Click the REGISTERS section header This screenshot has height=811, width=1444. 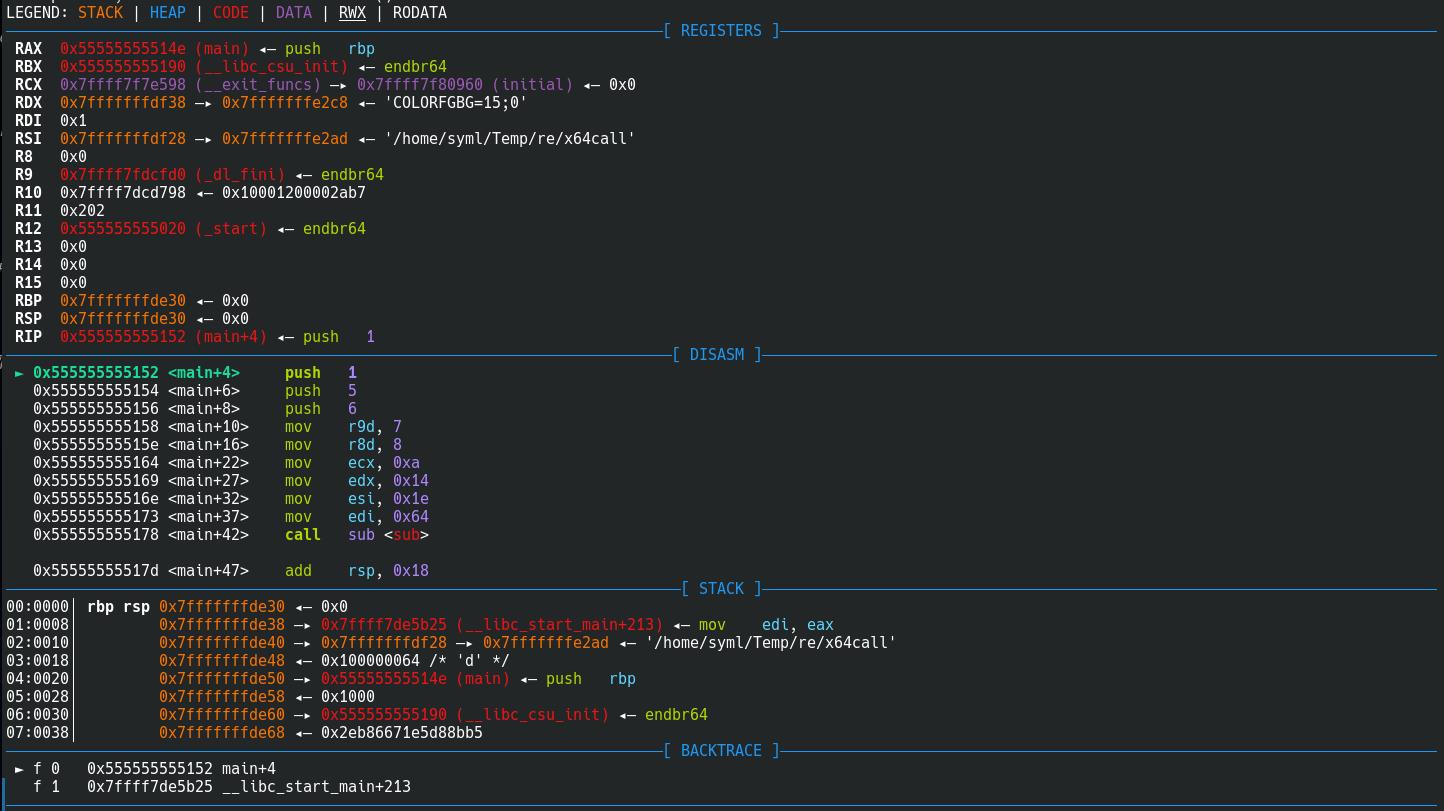(720, 31)
